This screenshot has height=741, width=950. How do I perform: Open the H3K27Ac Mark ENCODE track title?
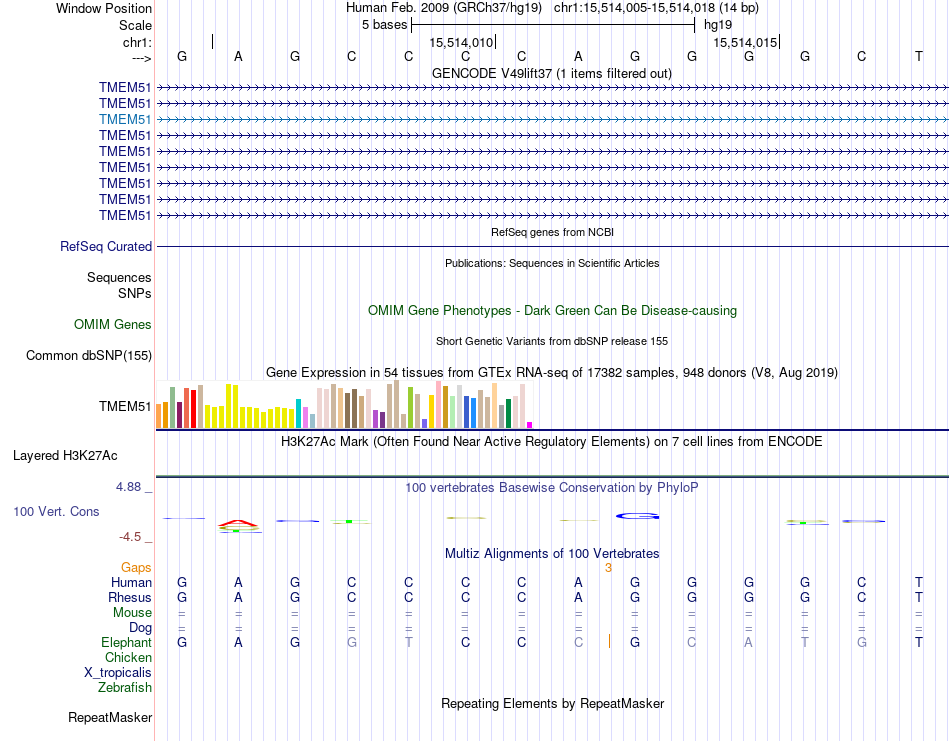click(x=552, y=441)
